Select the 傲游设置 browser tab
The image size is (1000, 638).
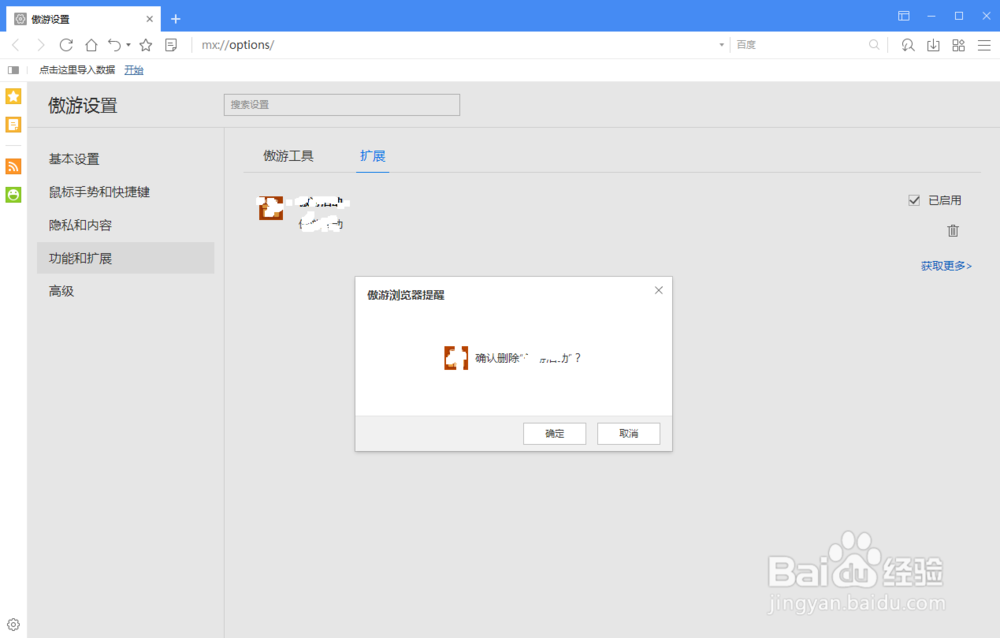[x=84, y=19]
